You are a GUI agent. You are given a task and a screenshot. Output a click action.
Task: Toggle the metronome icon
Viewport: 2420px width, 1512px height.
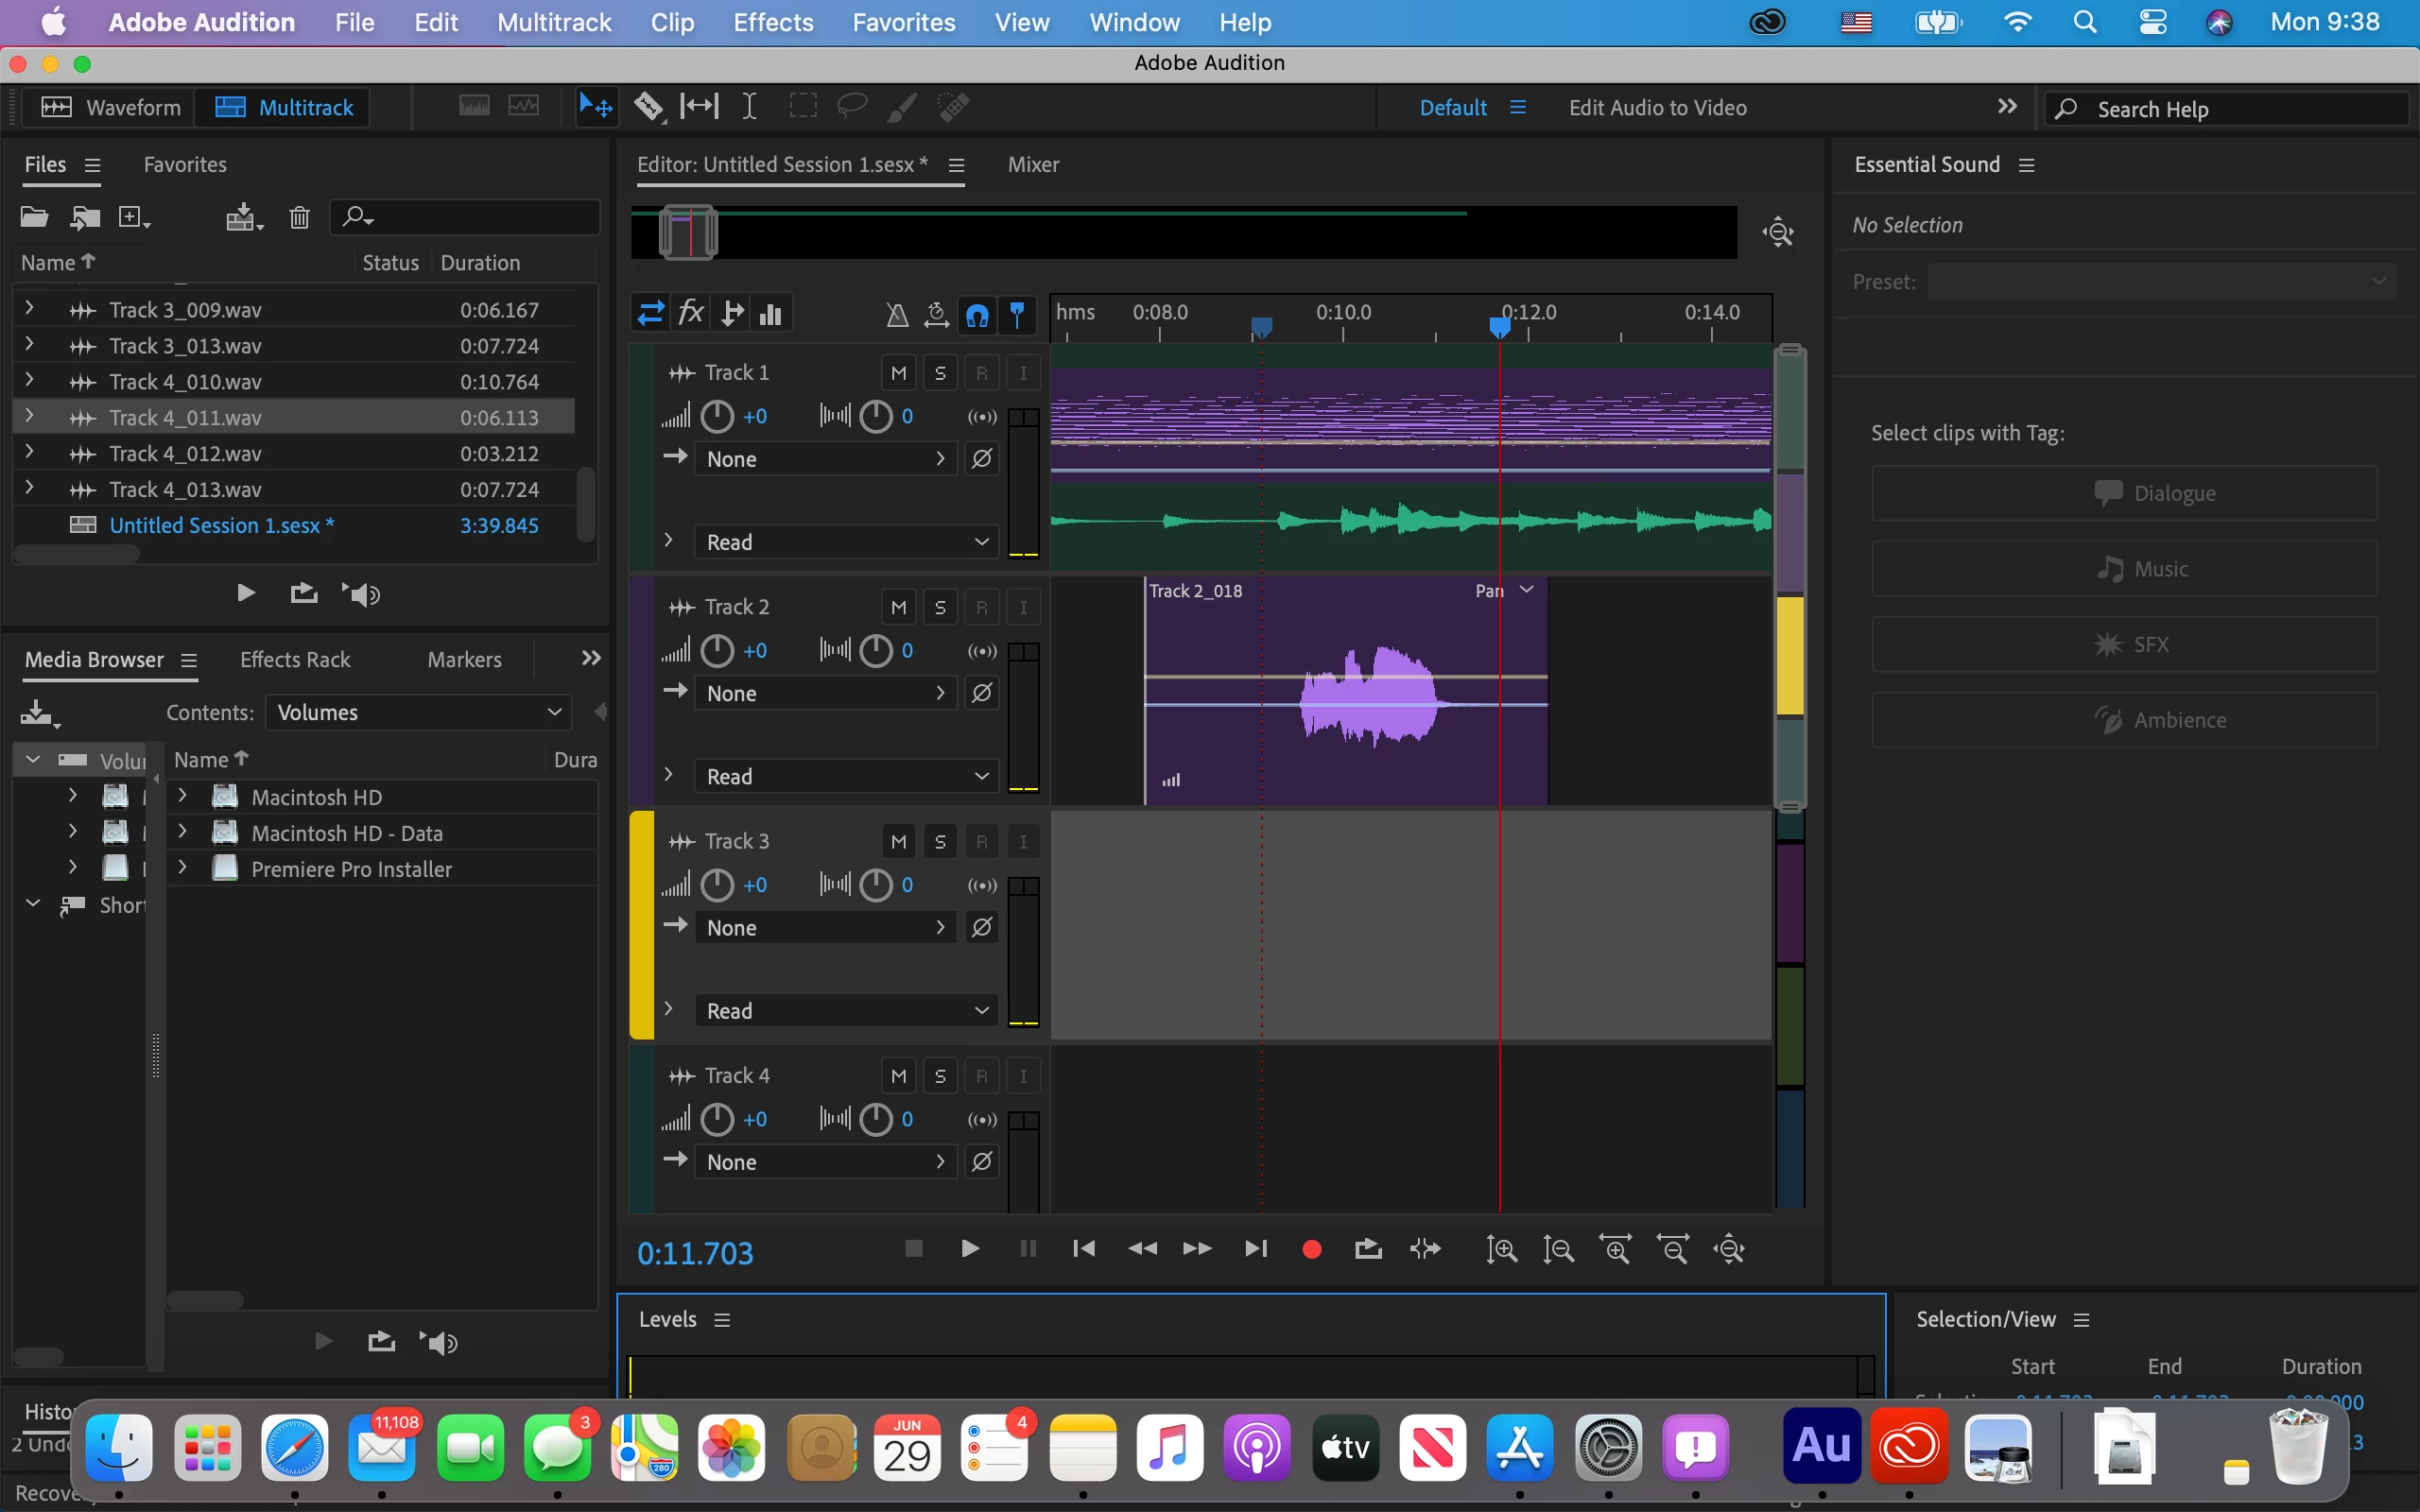tap(897, 315)
